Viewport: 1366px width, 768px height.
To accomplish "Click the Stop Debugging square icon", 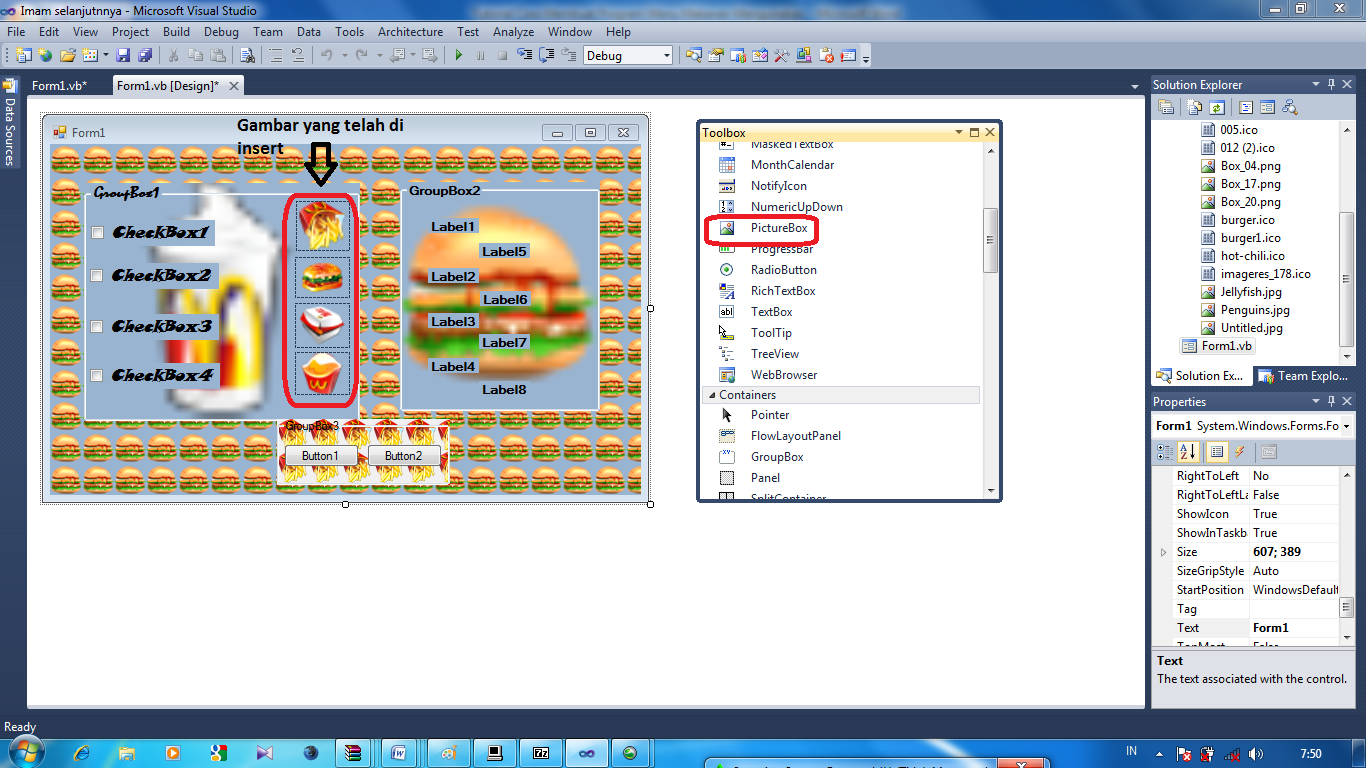I will click(502, 55).
